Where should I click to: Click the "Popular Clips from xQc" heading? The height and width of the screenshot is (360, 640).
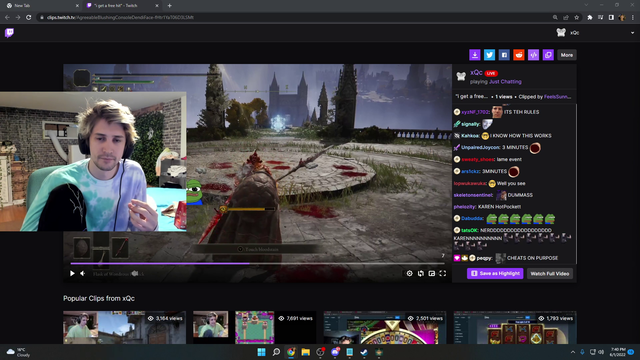tap(99, 298)
